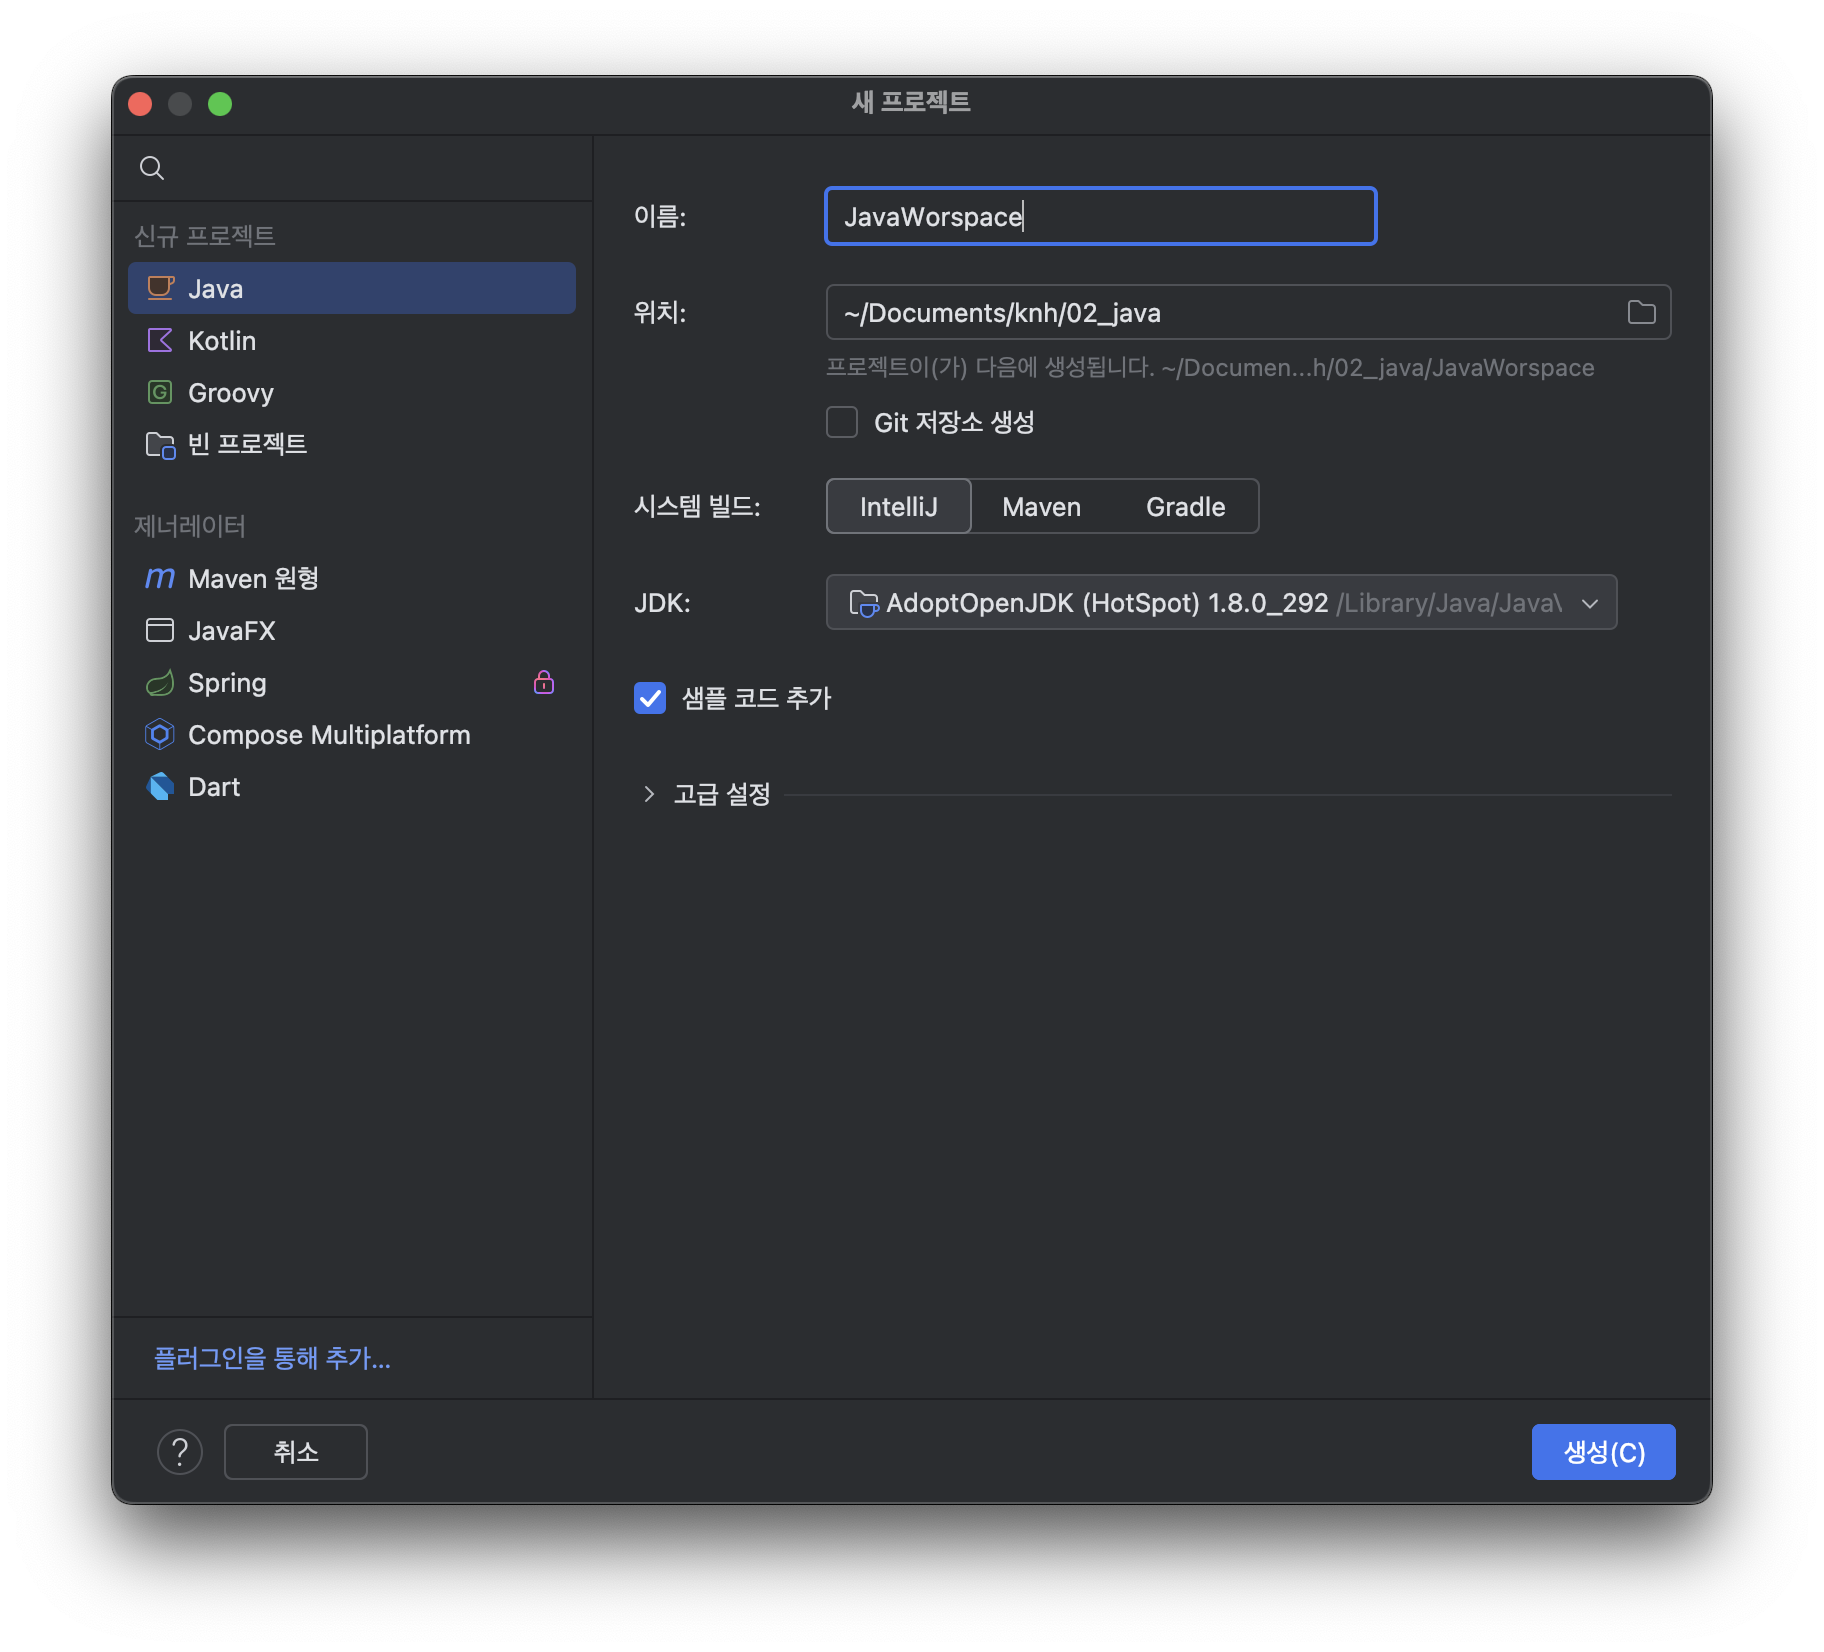Open help with the question mark button
The image size is (1824, 1652).
[x=180, y=1451]
